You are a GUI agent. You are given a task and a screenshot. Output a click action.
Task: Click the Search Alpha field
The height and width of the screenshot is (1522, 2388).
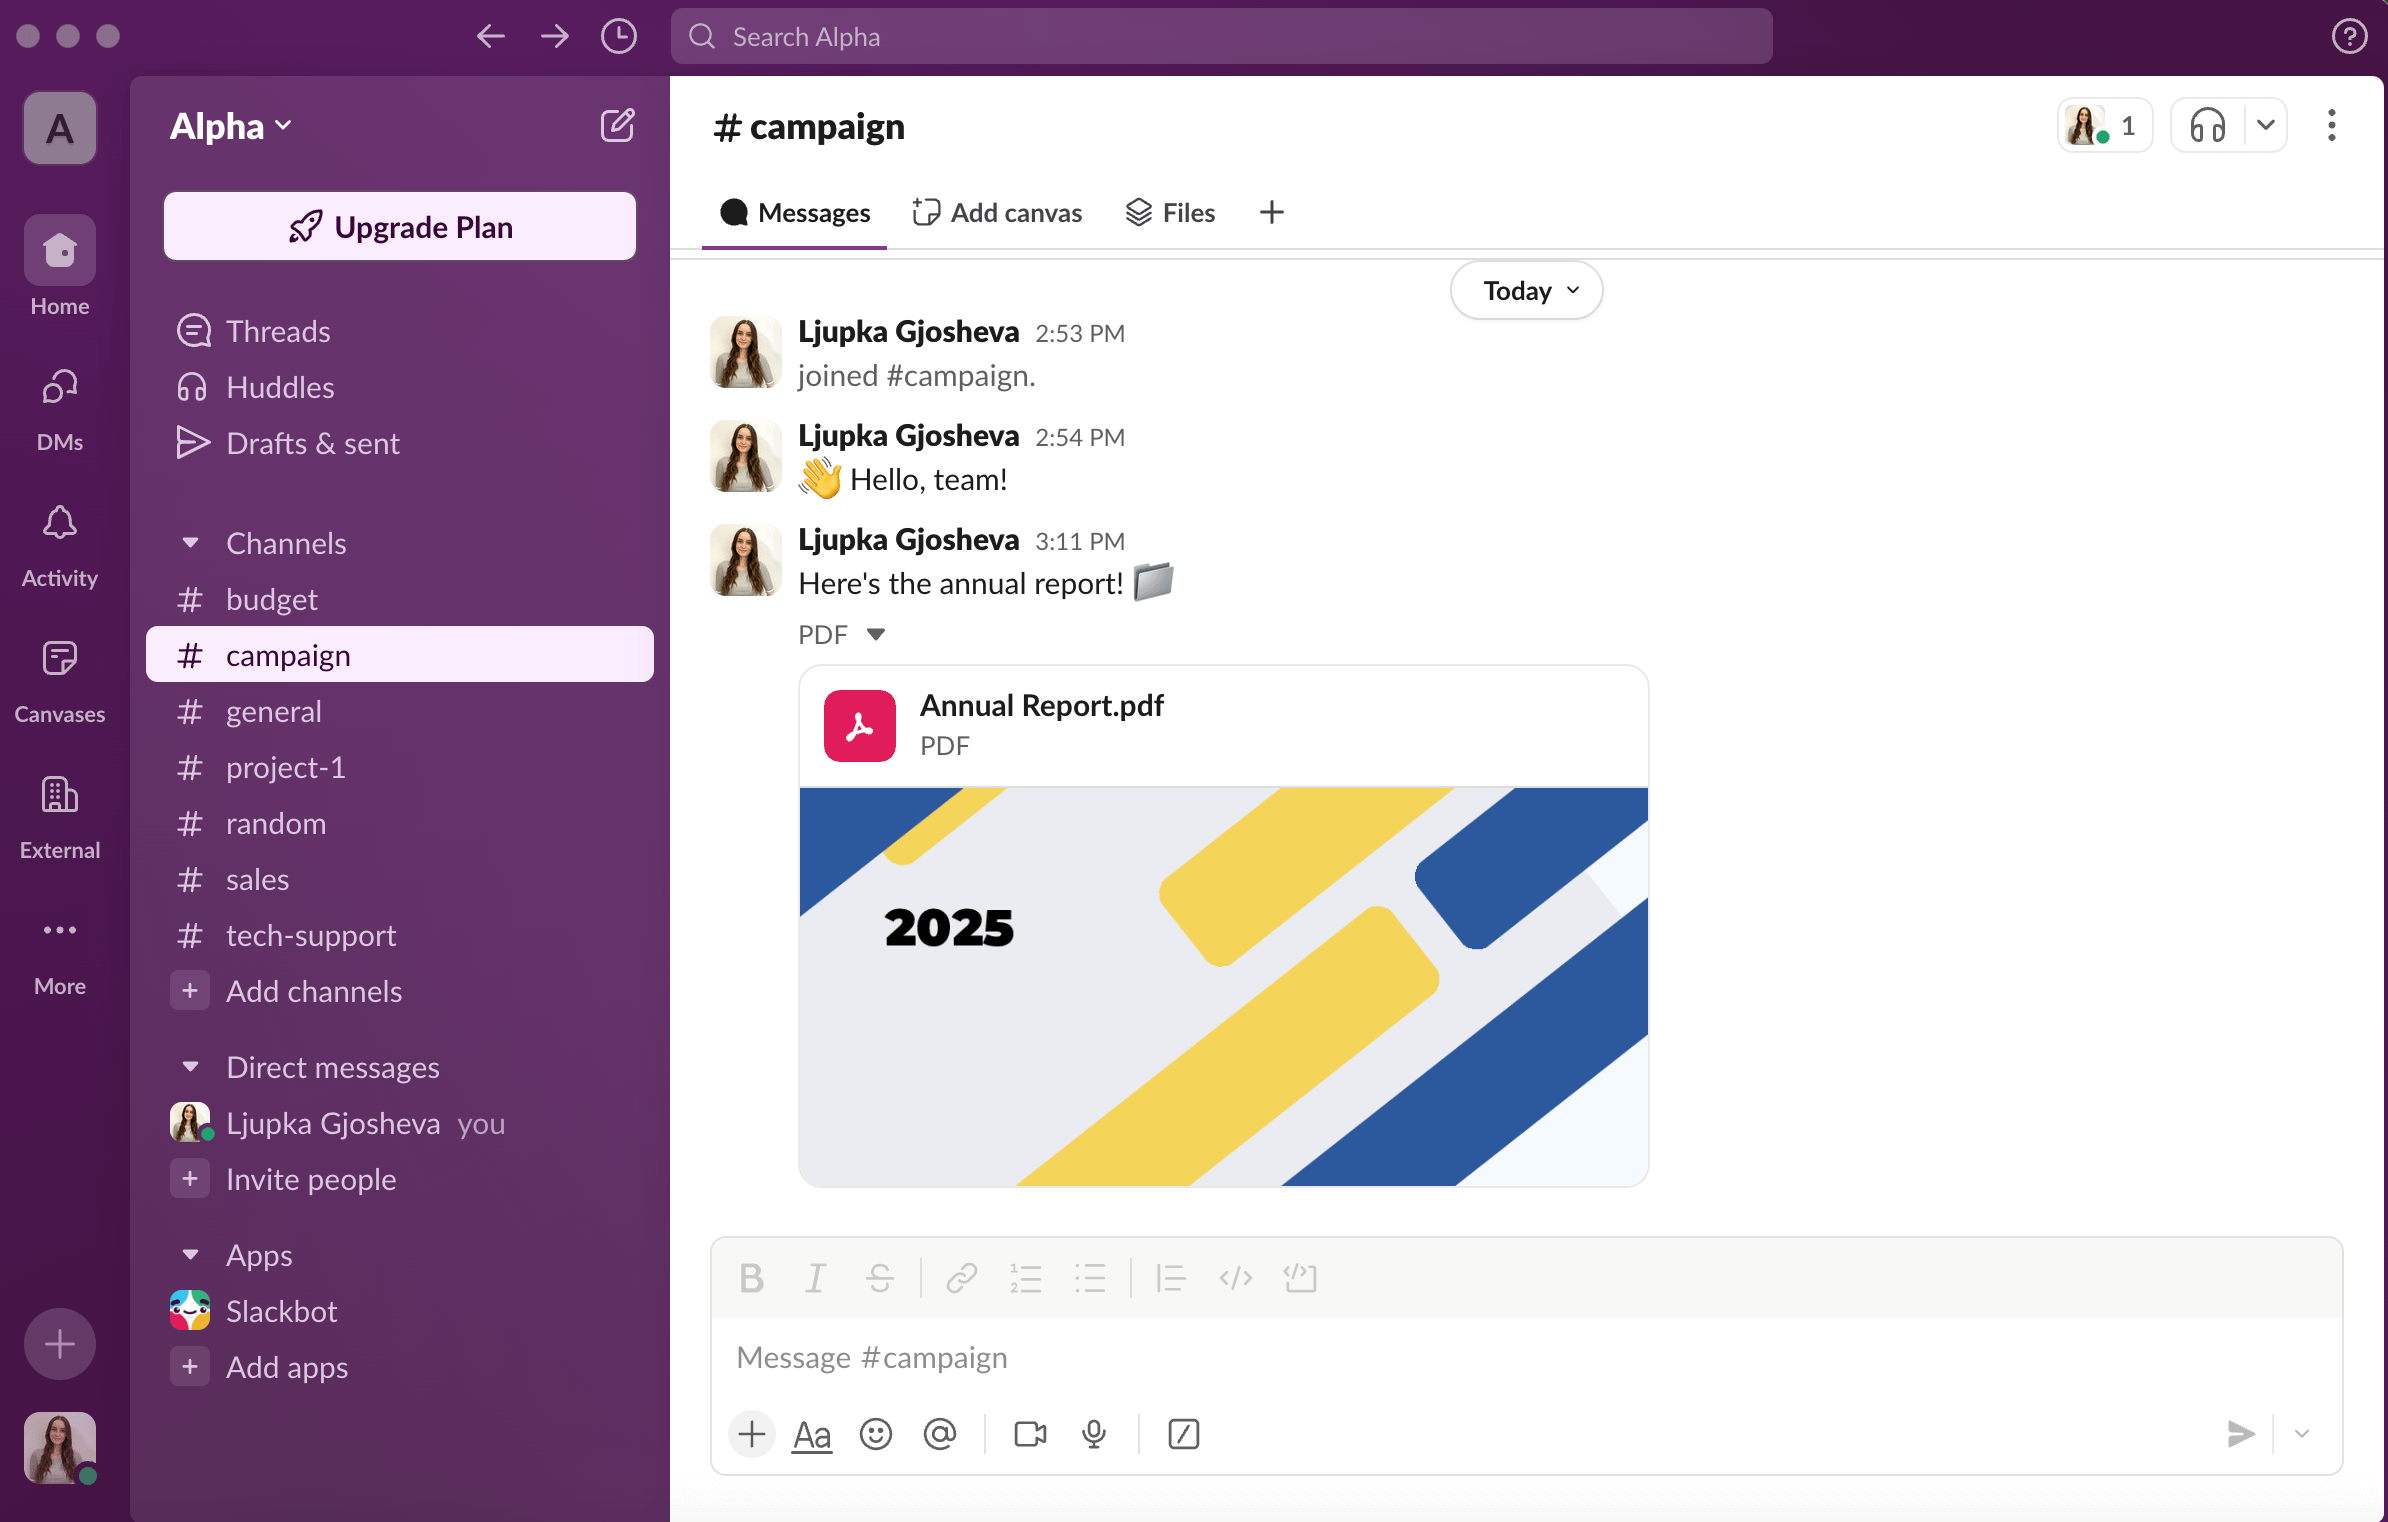coord(1221,37)
